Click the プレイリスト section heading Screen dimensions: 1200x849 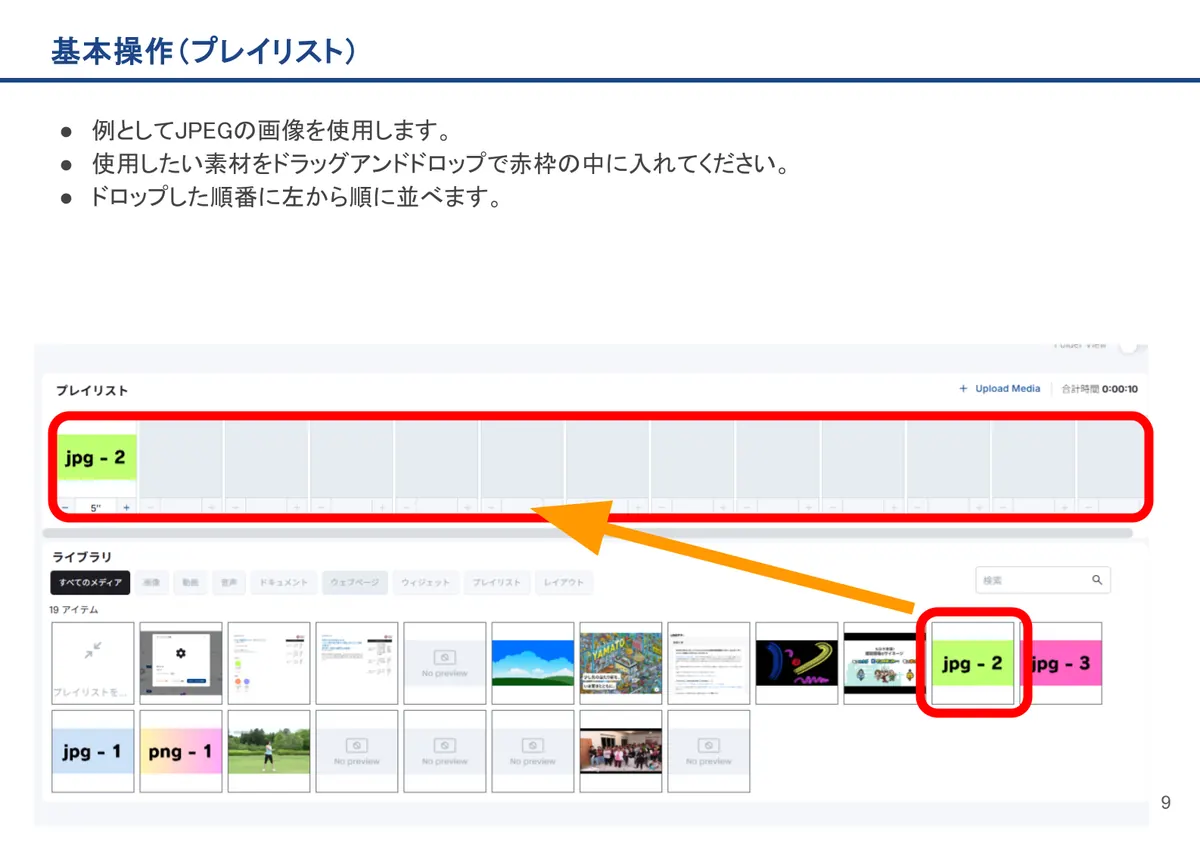point(92,391)
